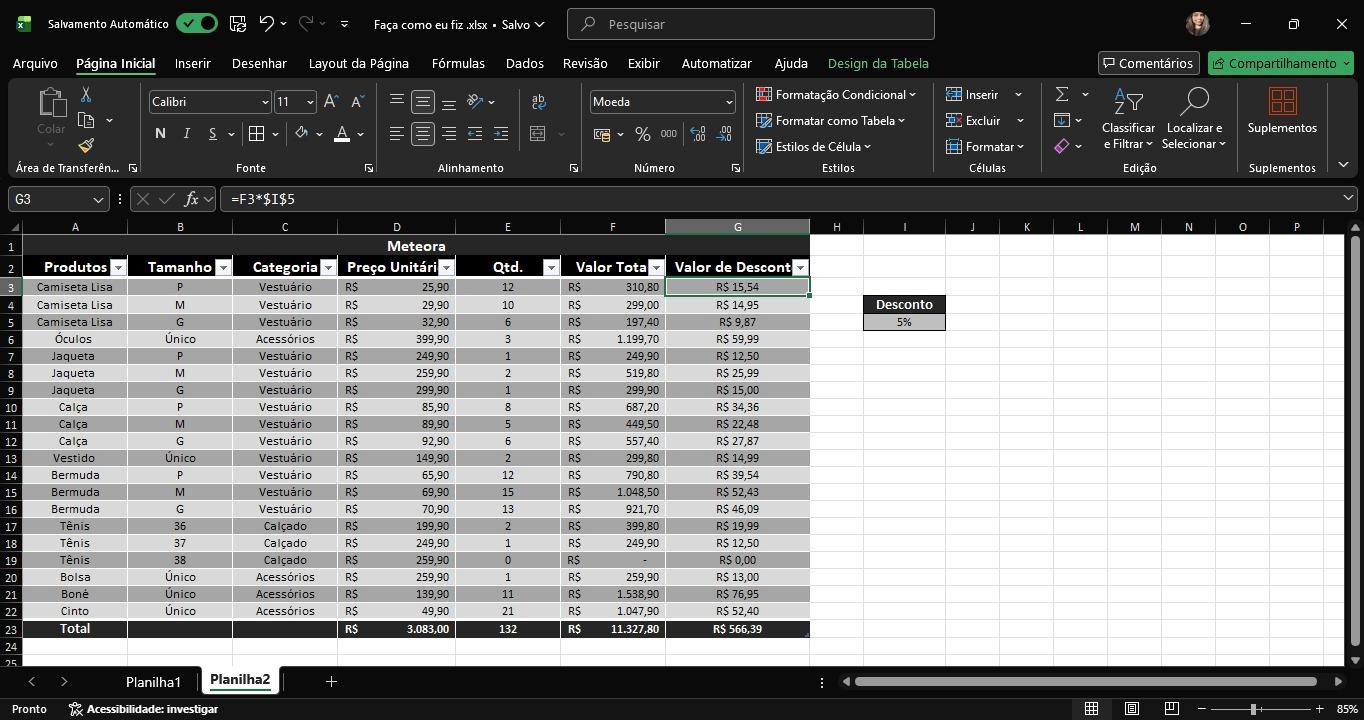Open Categoria column filter dropdown

point(328,267)
